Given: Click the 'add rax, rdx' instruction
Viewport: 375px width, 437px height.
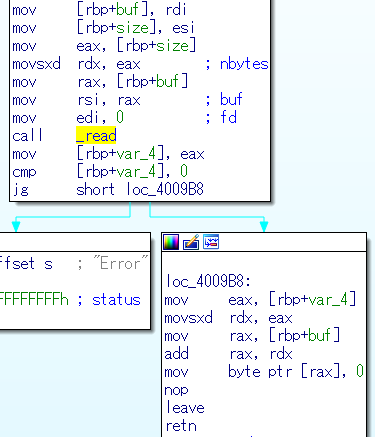Looking at the screenshot, I should (228, 353).
